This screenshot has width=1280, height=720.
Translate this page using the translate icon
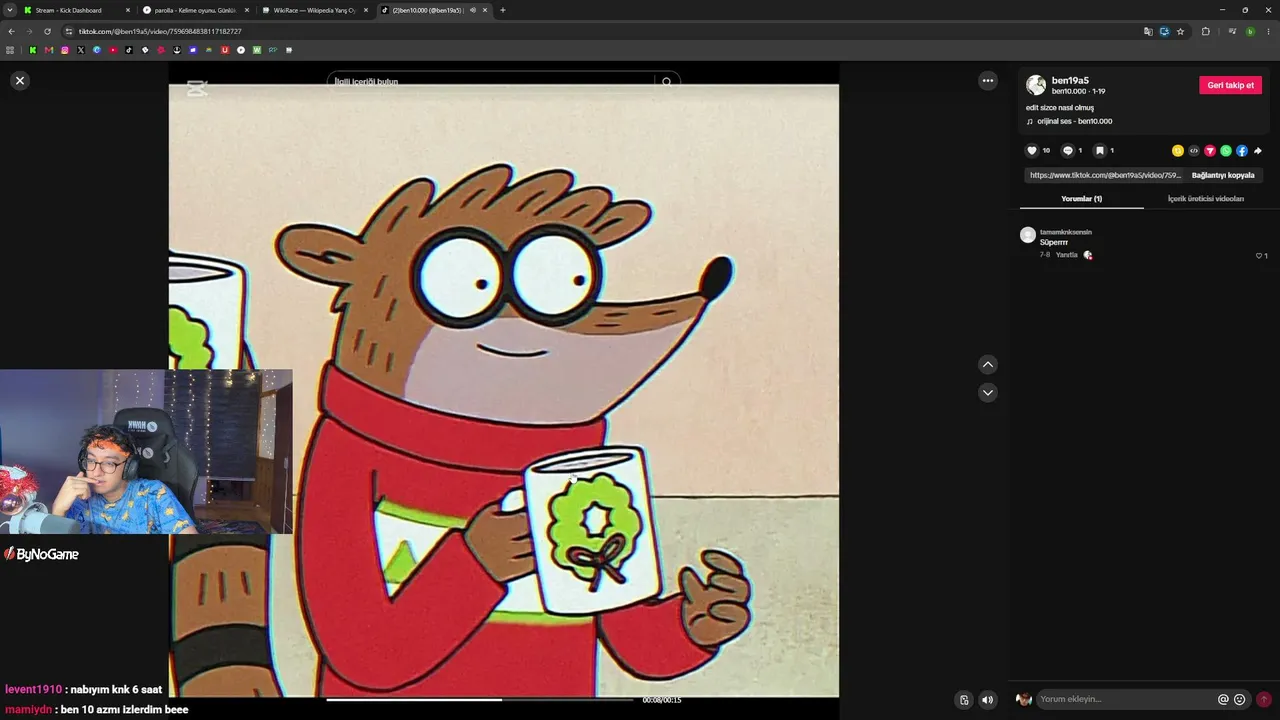tap(1148, 31)
